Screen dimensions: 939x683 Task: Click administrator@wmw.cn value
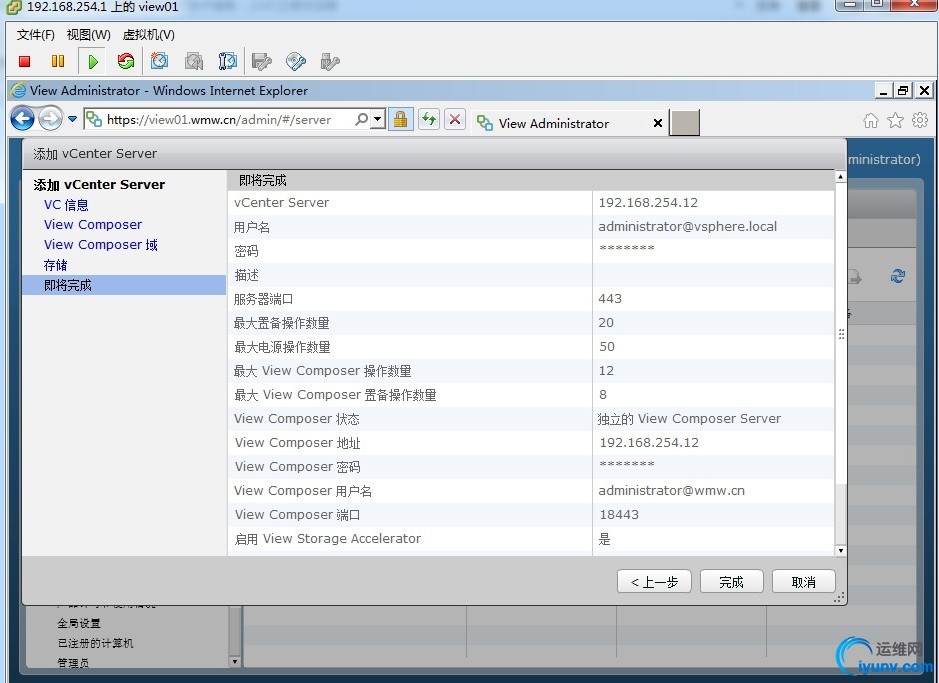[671, 490]
